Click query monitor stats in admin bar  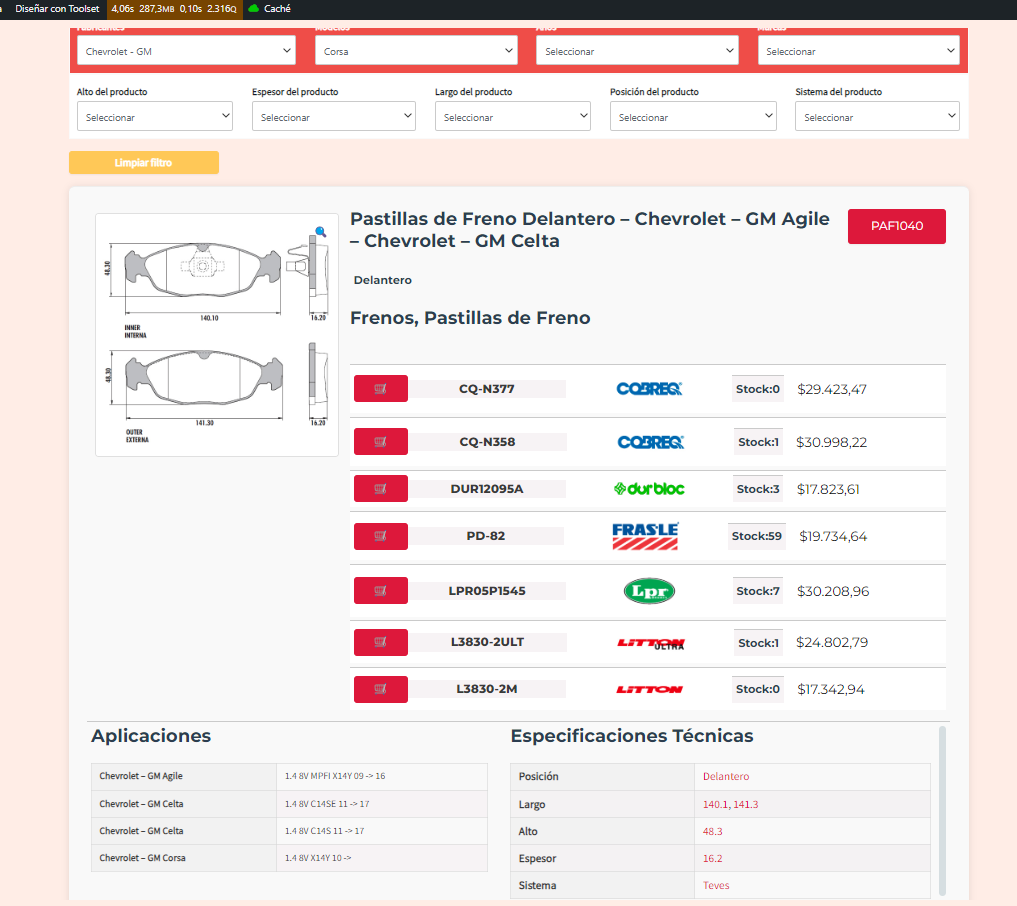pos(174,8)
